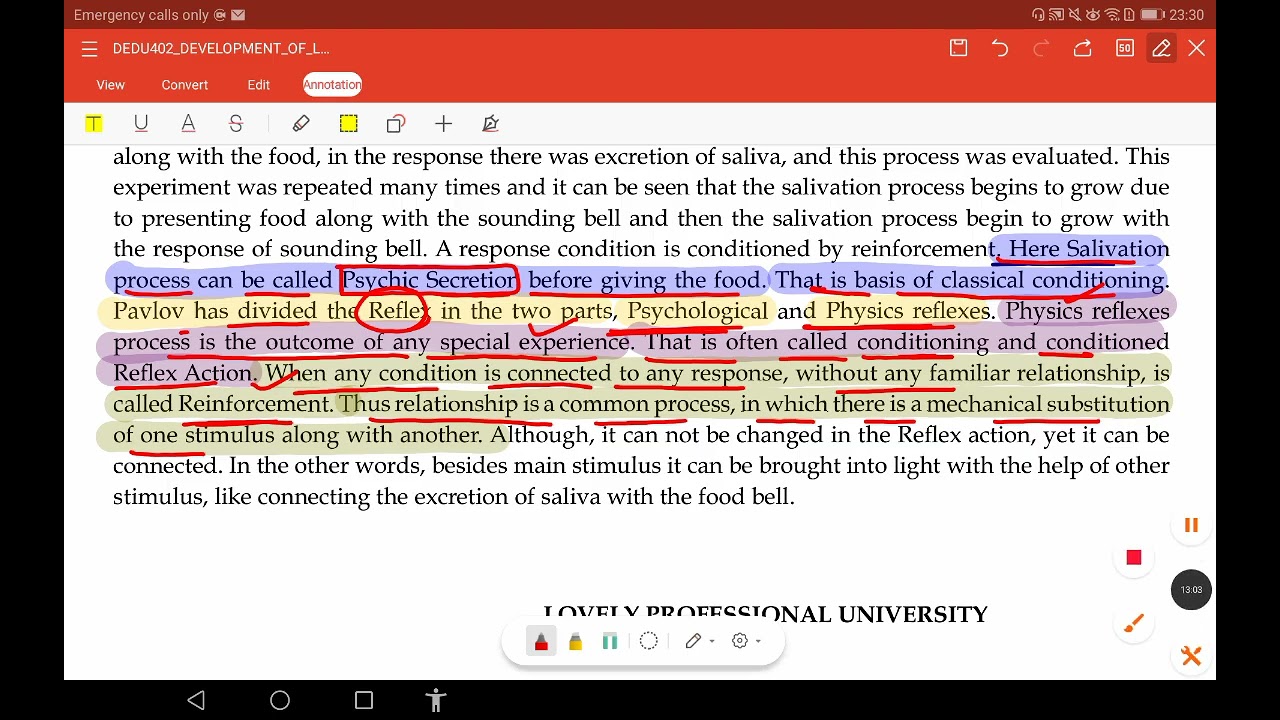Tap the document title DEDU402_DEVELOPMENT_OF_L…
Screen dimensions: 1280x720
point(221,48)
